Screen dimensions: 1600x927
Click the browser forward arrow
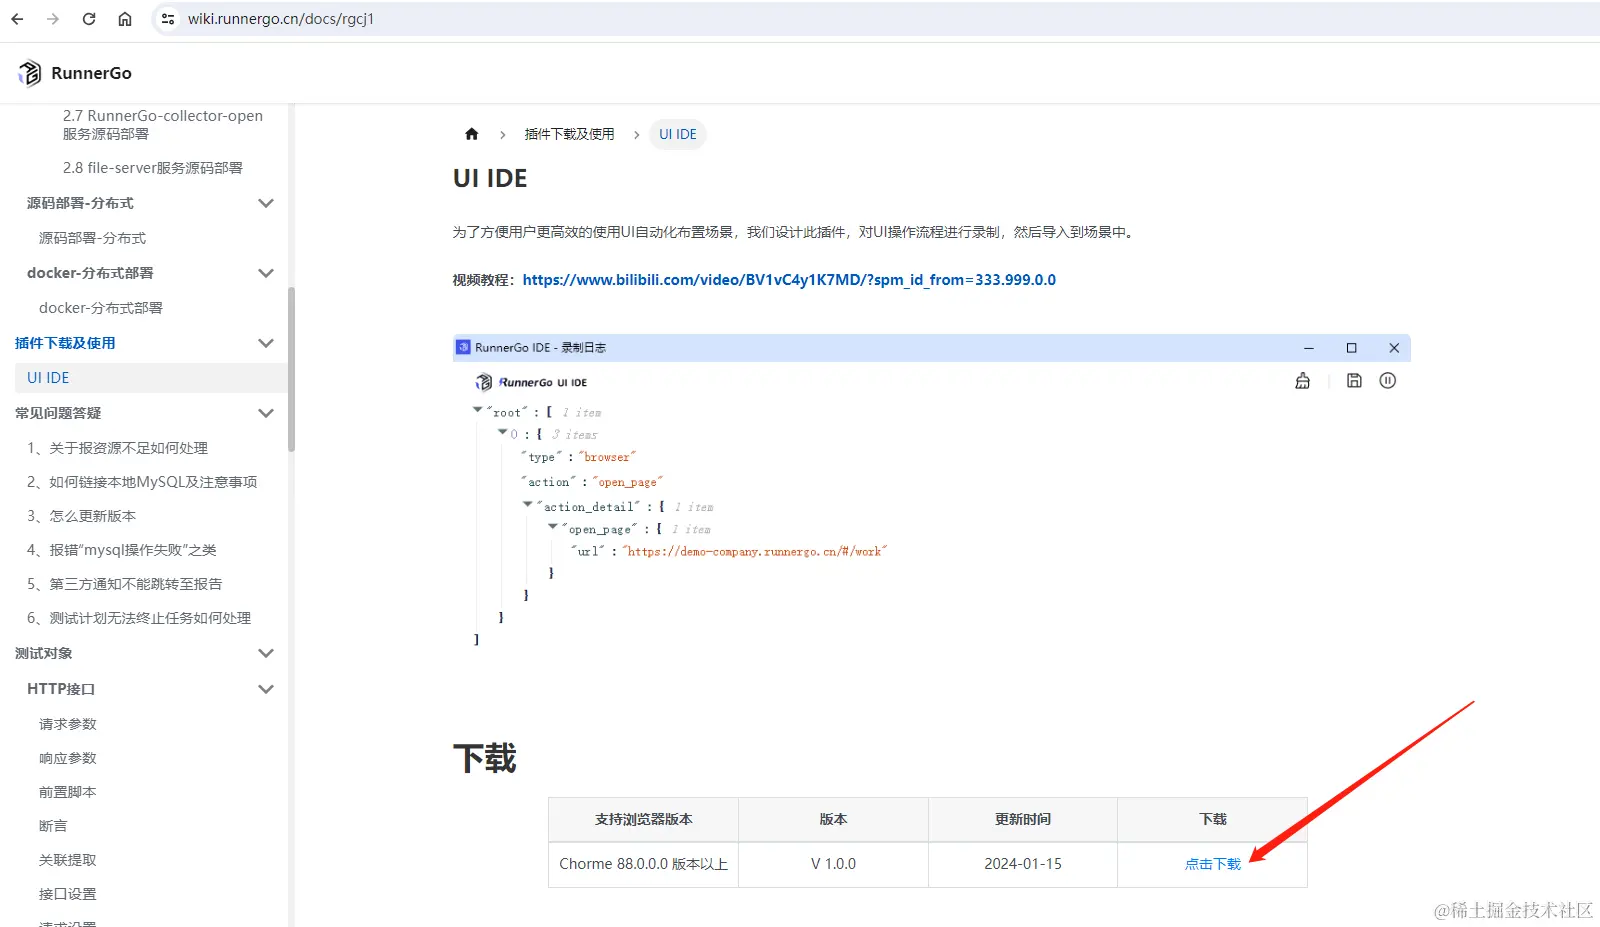[x=53, y=19]
